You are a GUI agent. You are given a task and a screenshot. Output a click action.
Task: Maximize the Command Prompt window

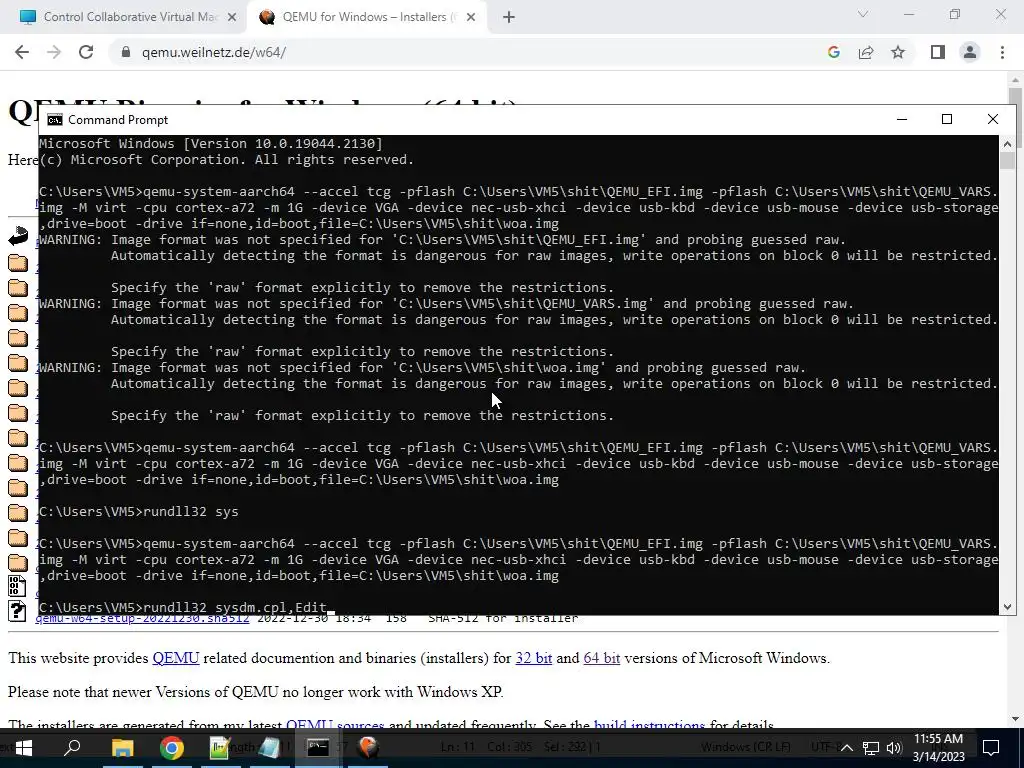947,119
